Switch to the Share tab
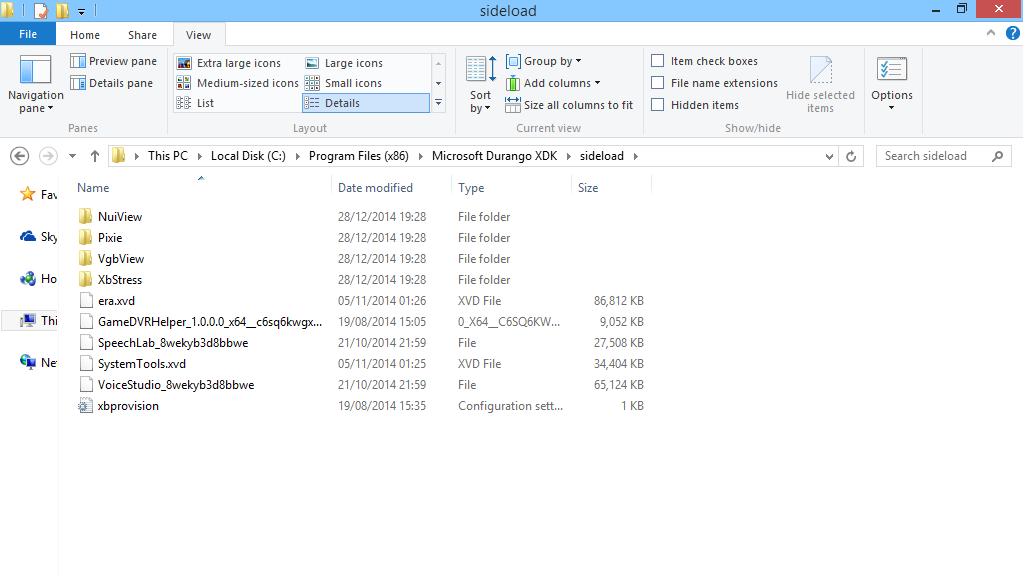The width and height of the screenshot is (1023, 577). [x=142, y=35]
